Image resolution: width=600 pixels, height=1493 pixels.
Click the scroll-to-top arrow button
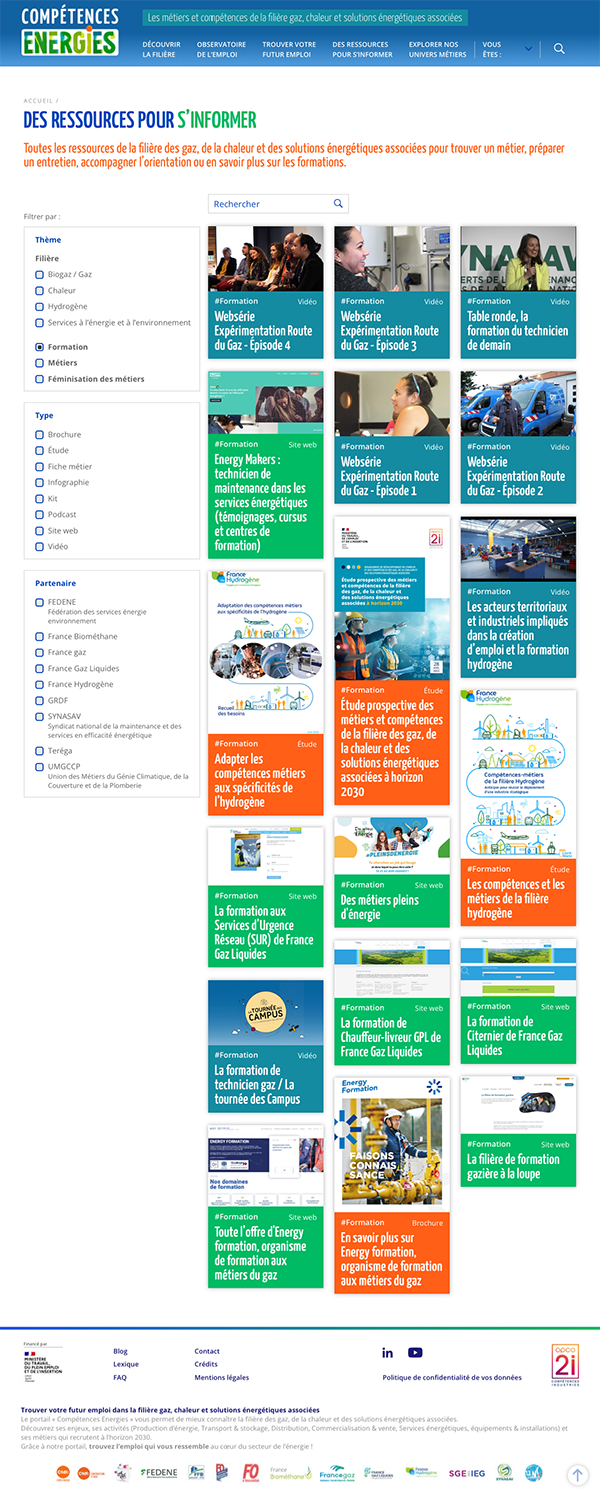pos(577,1475)
